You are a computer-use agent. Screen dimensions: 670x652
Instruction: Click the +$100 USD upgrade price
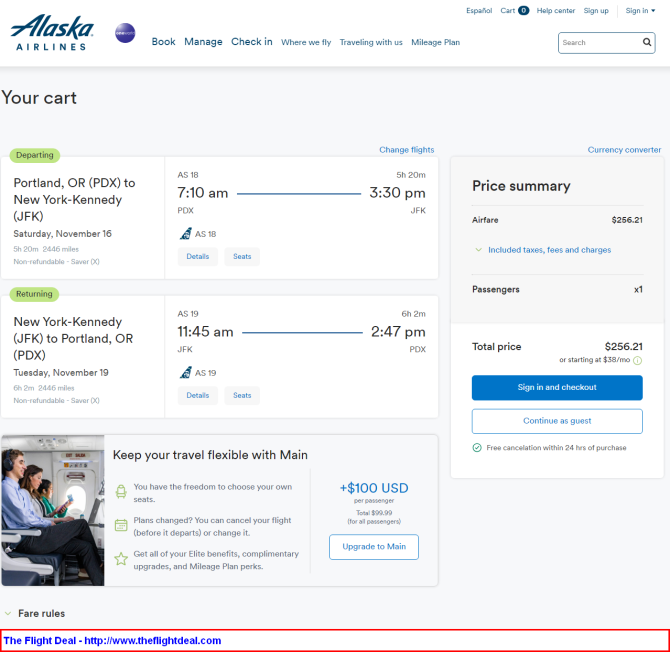374,488
